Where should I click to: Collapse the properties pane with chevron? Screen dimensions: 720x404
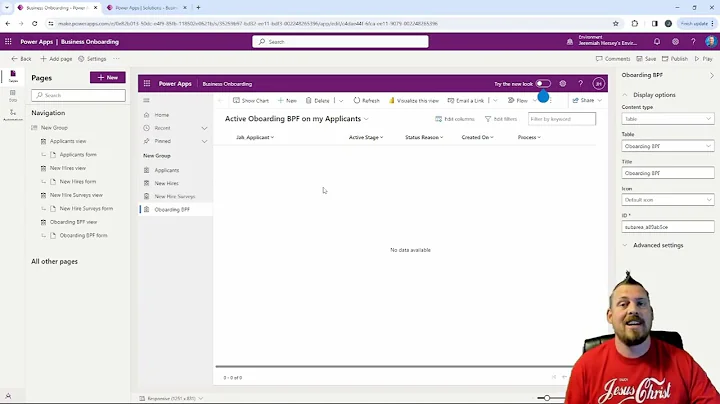(712, 75)
